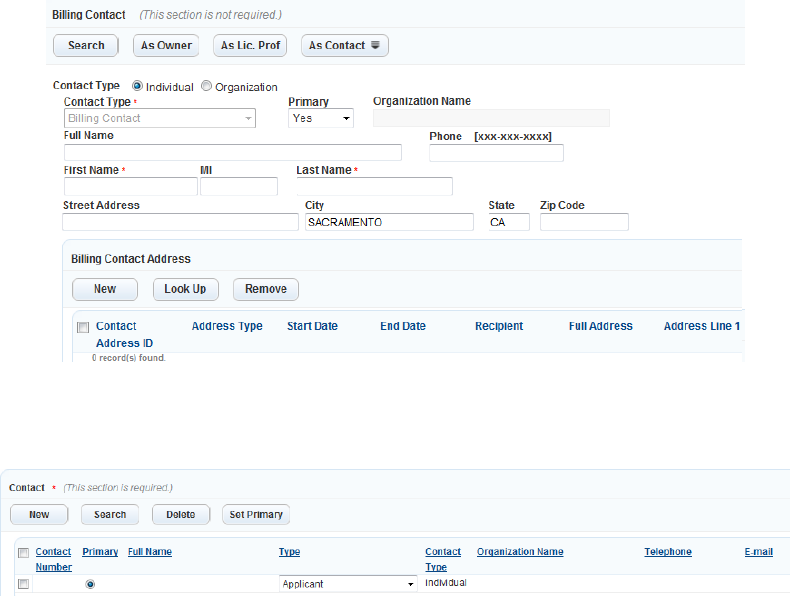
Task: Open the Applicant type dropdown
Action: (347, 584)
